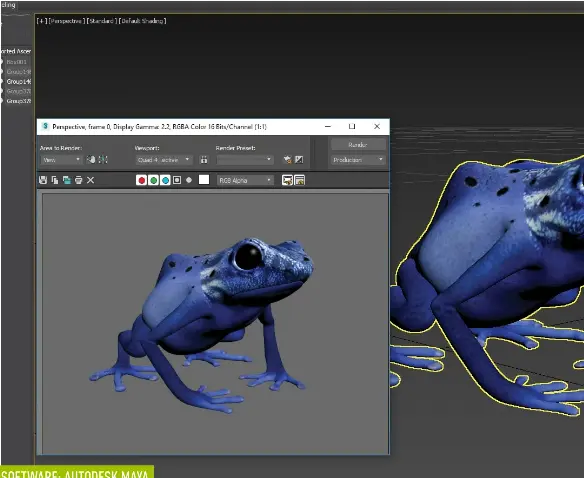Open the Render Setup teapot icon

287,160
